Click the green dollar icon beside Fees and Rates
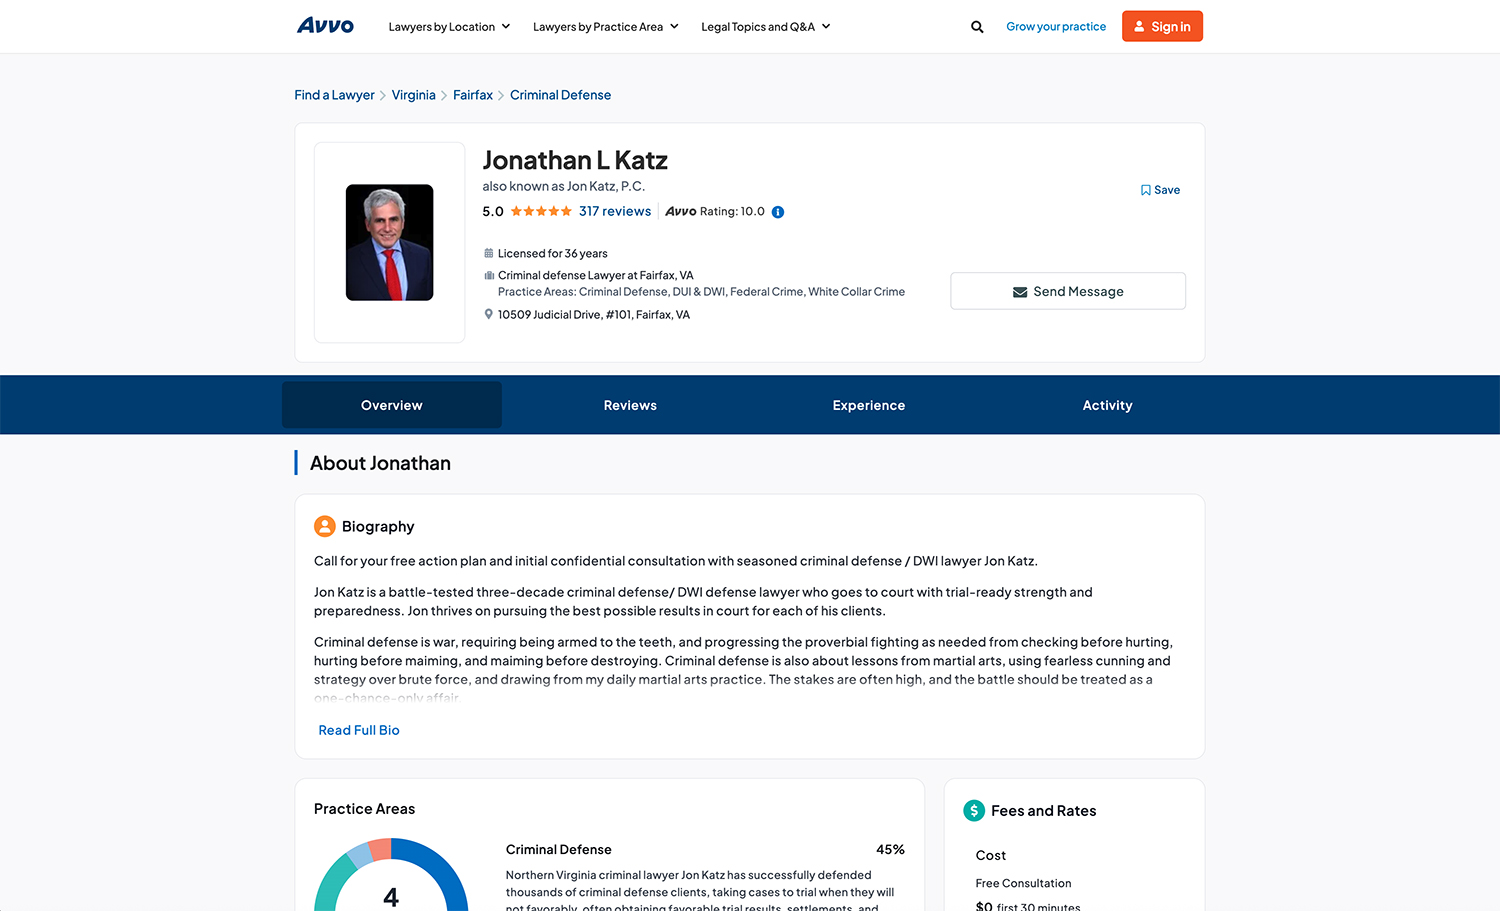Viewport: 1500px width, 911px height. tap(974, 810)
